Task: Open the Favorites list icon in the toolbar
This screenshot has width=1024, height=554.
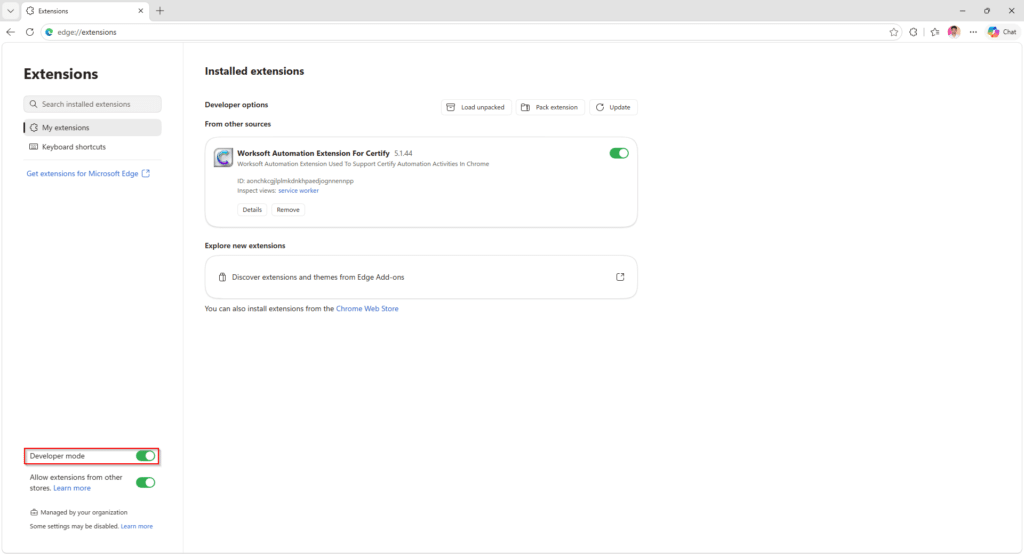Action: (935, 32)
